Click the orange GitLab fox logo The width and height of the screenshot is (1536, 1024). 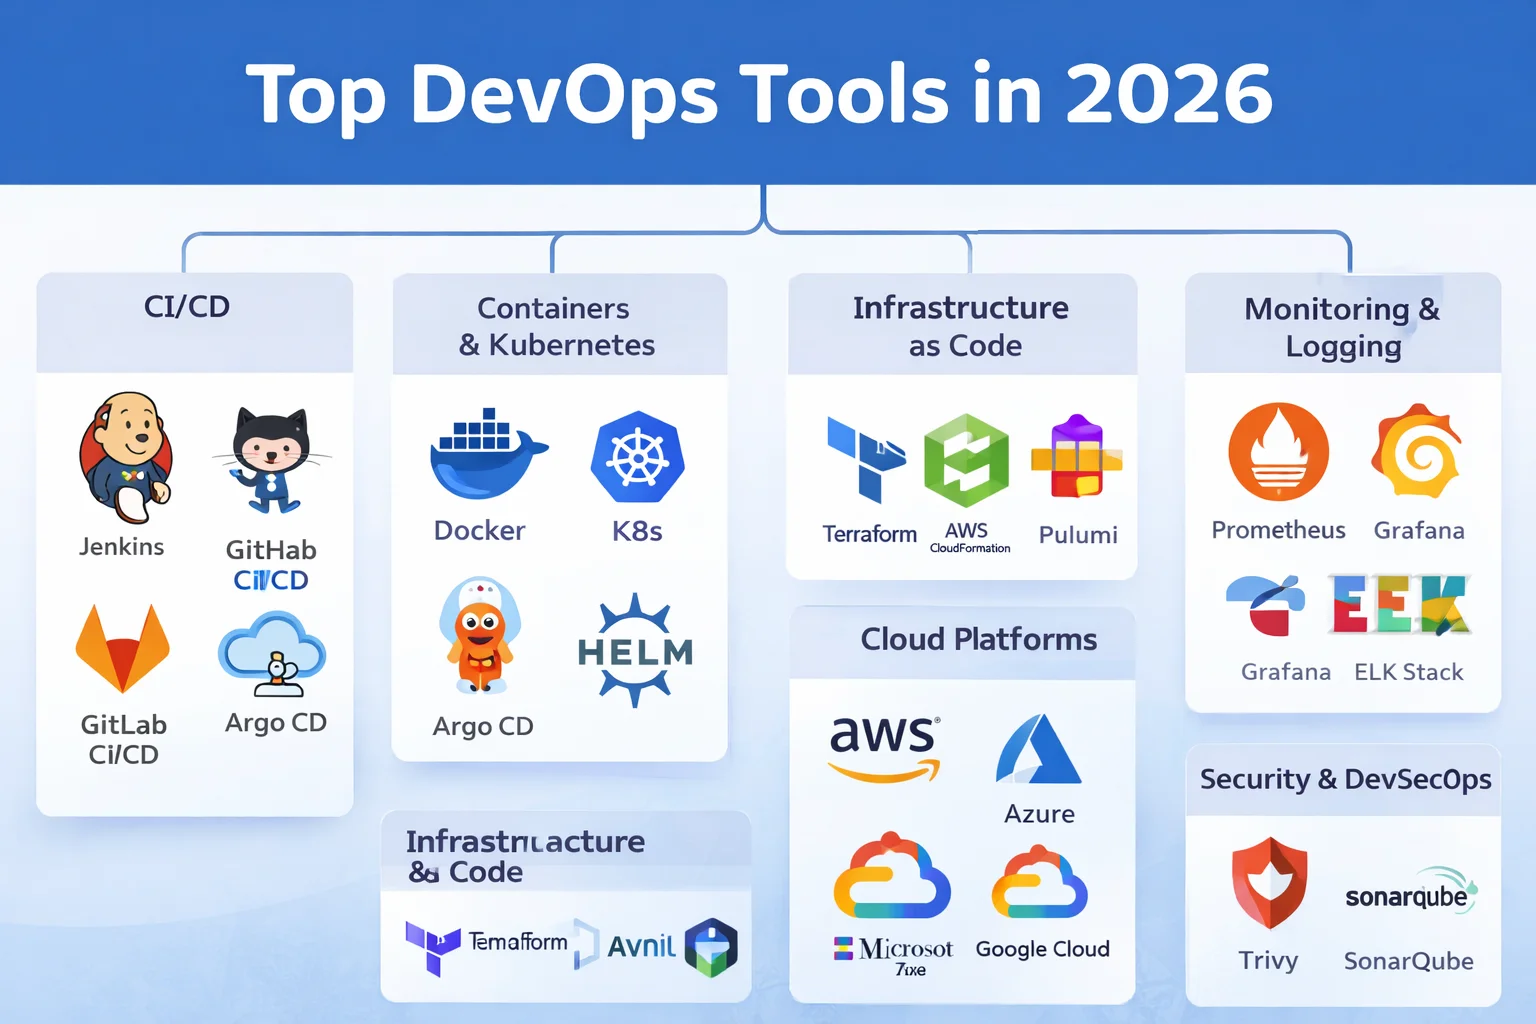point(123,648)
